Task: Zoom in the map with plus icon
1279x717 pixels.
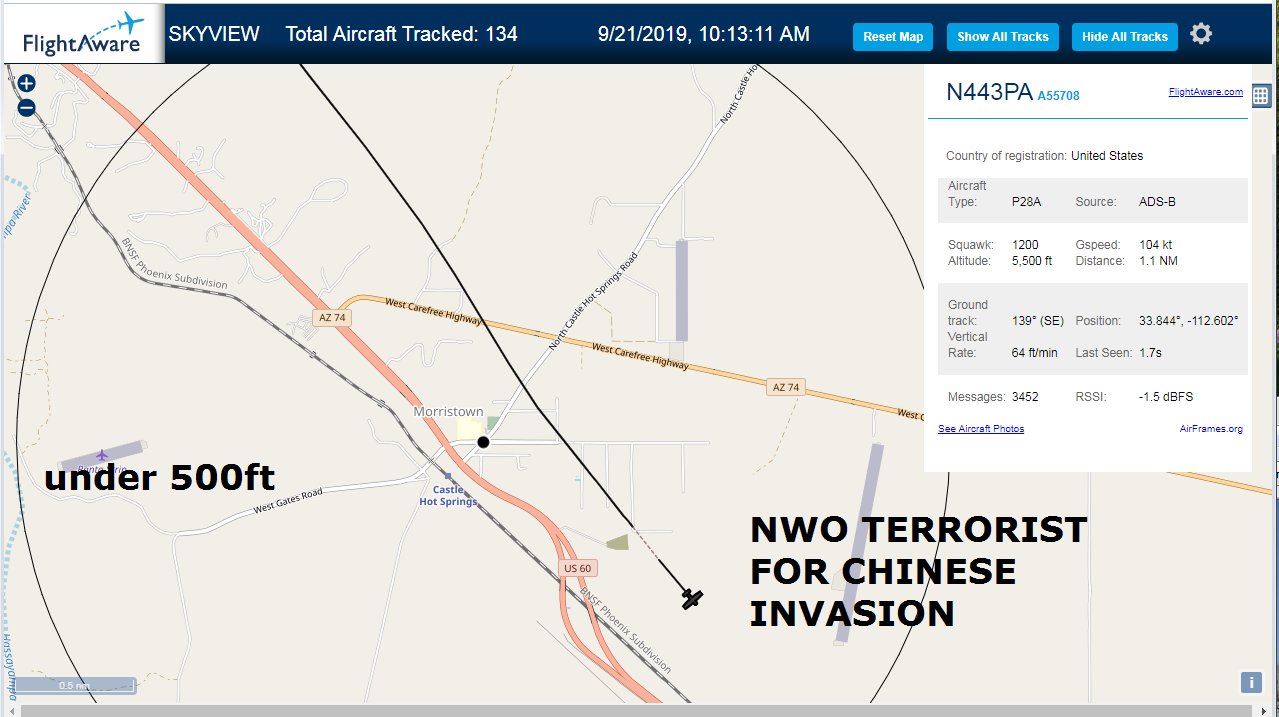Action: pos(27,84)
